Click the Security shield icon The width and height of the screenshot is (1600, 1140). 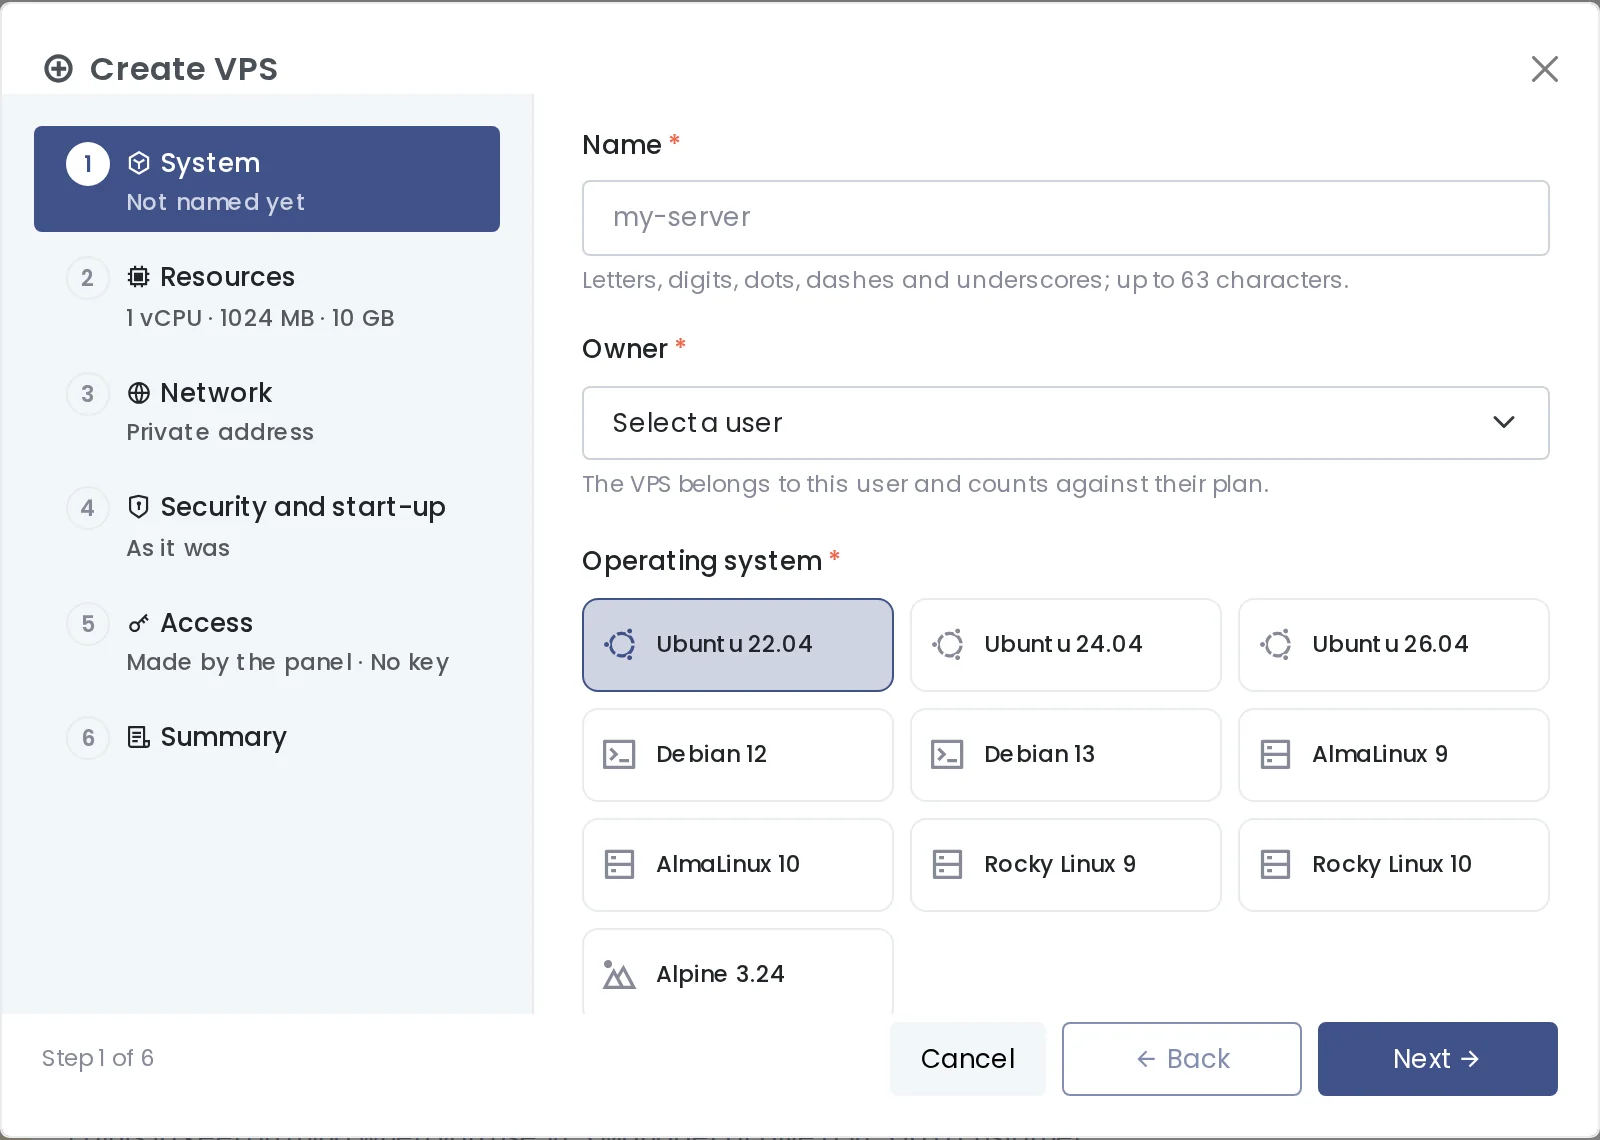(x=139, y=507)
